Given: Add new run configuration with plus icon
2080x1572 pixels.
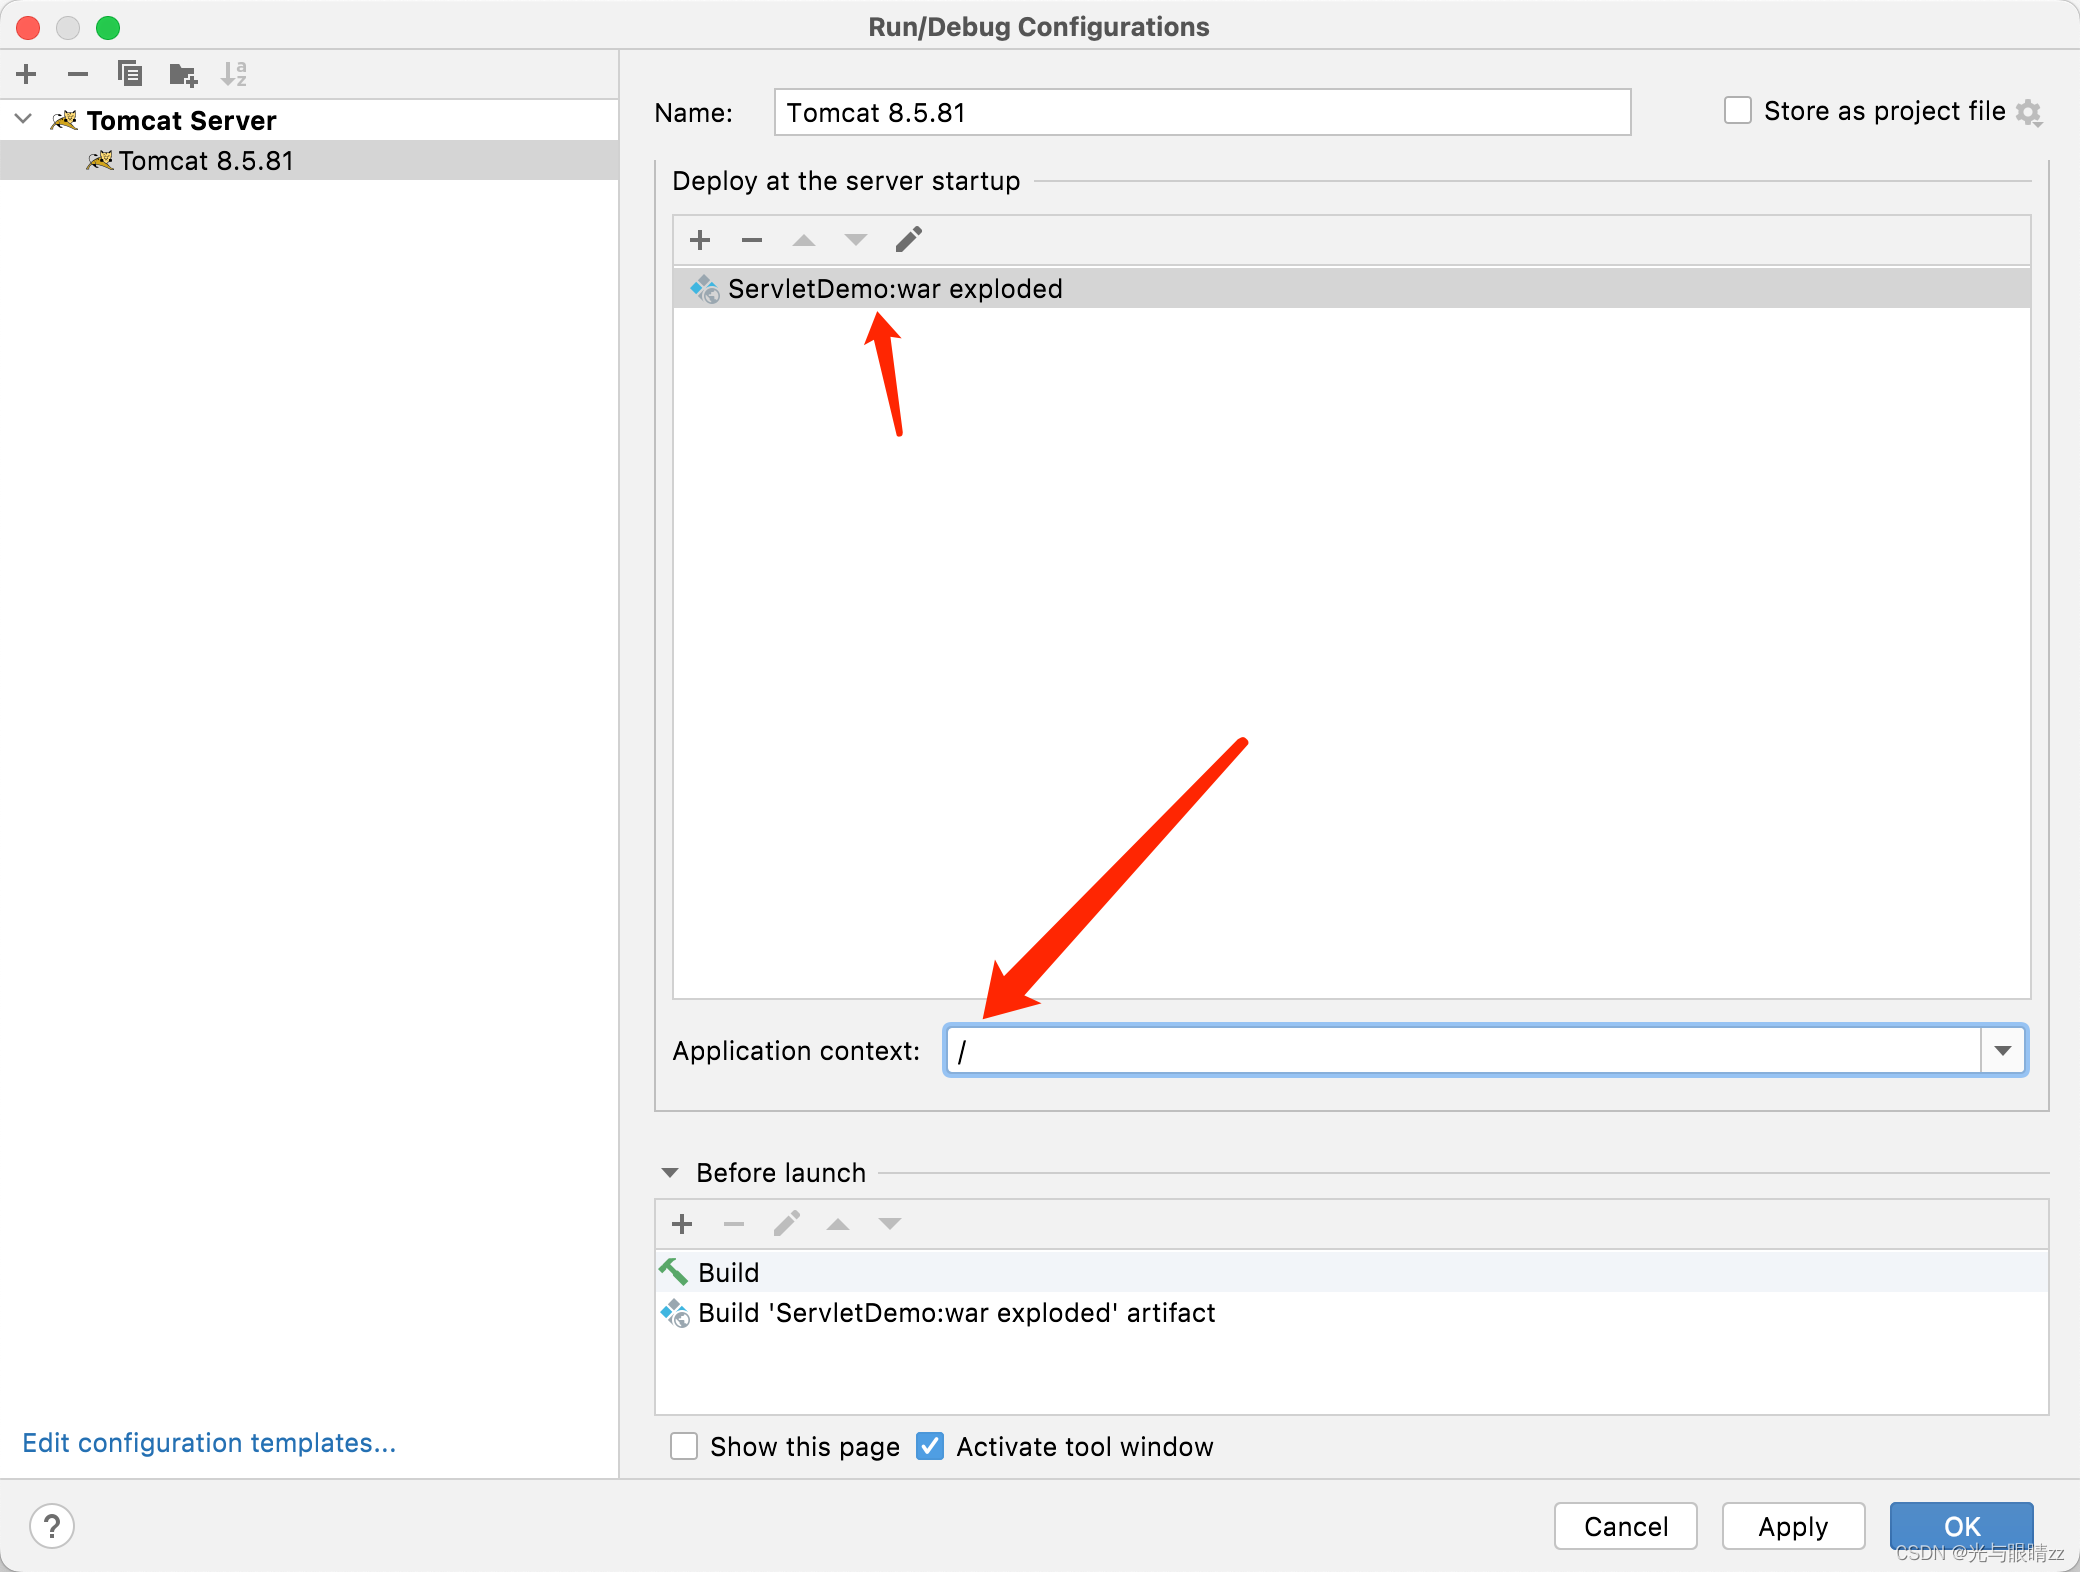Looking at the screenshot, I should 27,73.
